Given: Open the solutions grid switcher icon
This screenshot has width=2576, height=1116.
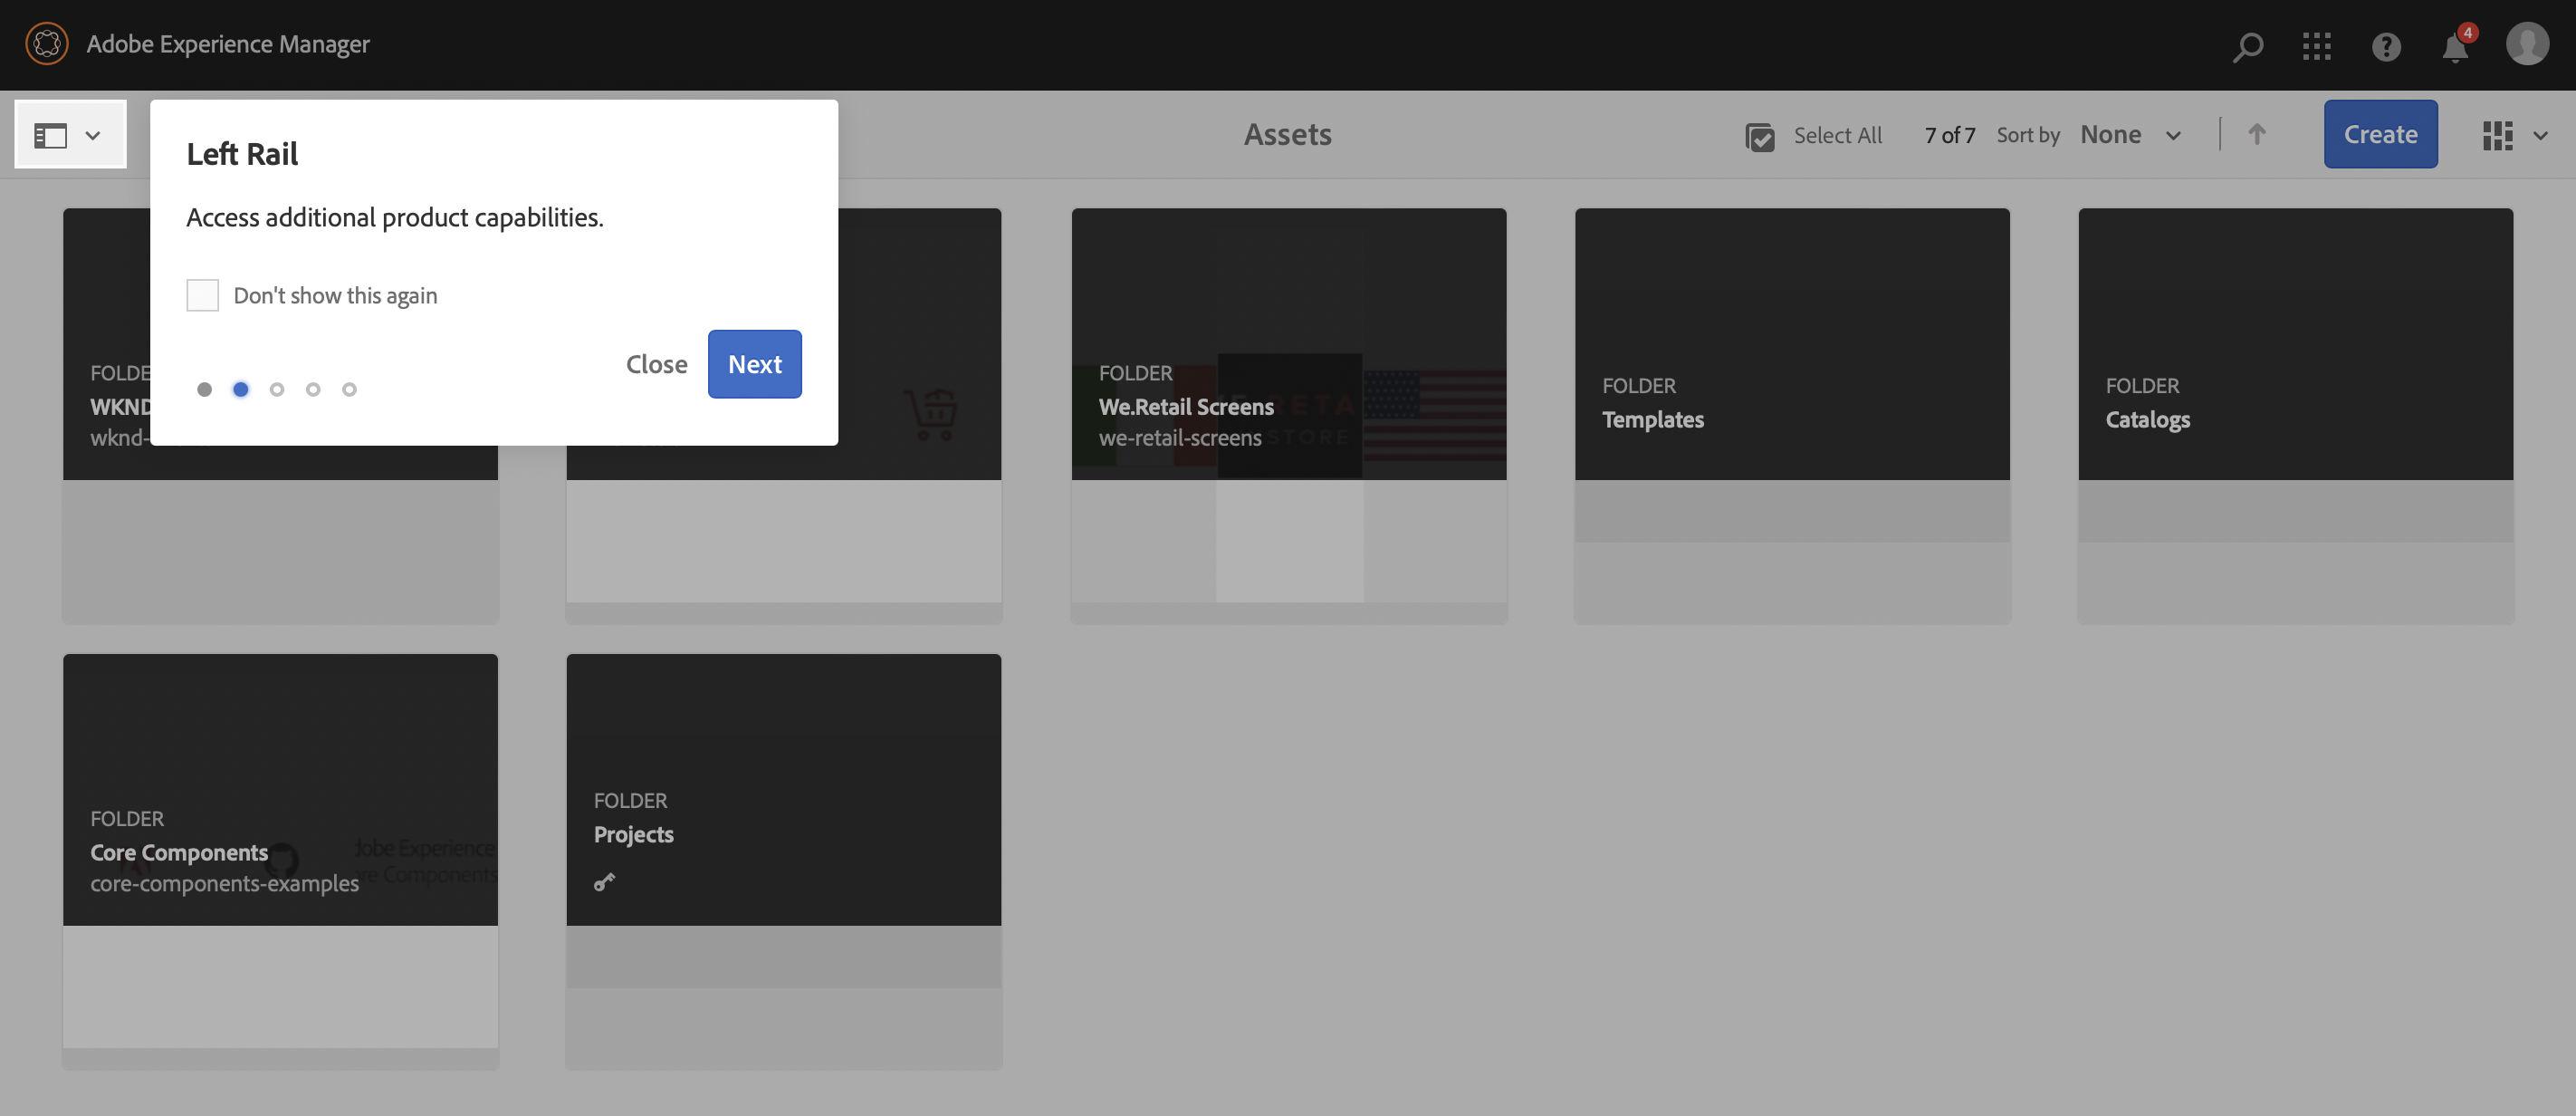Looking at the screenshot, I should 2316,46.
